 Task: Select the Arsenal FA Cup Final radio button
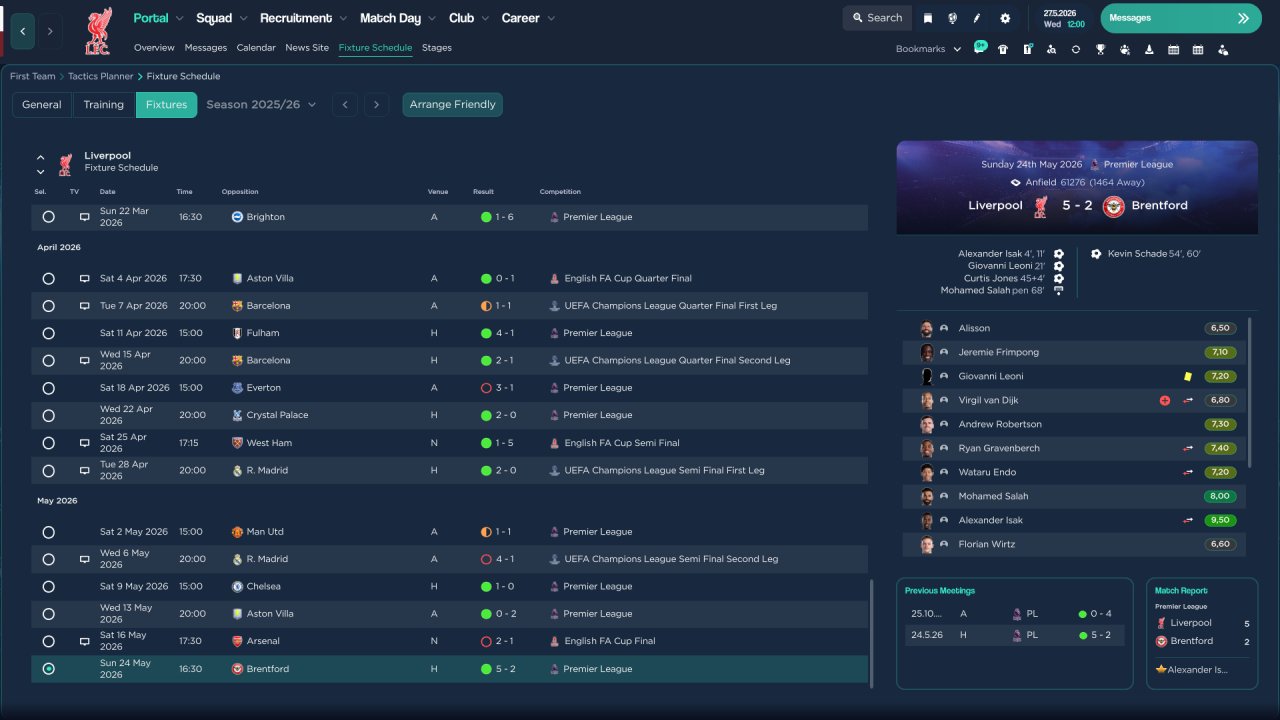coord(48,641)
